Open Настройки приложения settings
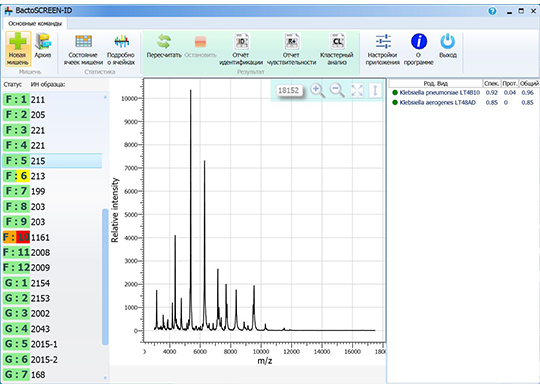The width and height of the screenshot is (540, 388). click(x=383, y=50)
